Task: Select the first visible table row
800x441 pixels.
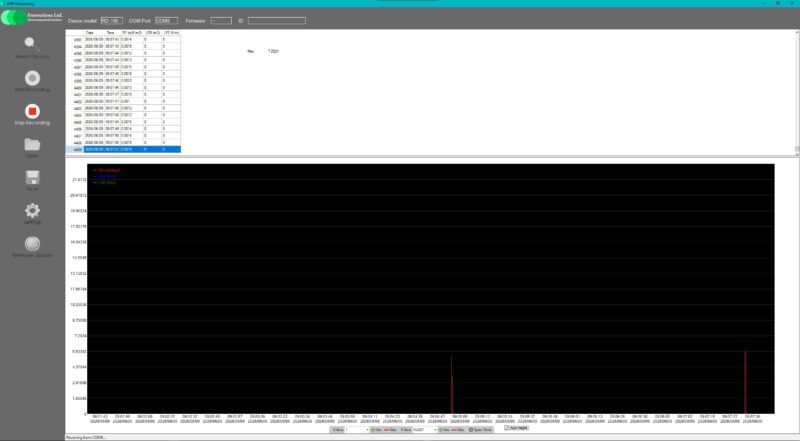Action: coord(123,39)
